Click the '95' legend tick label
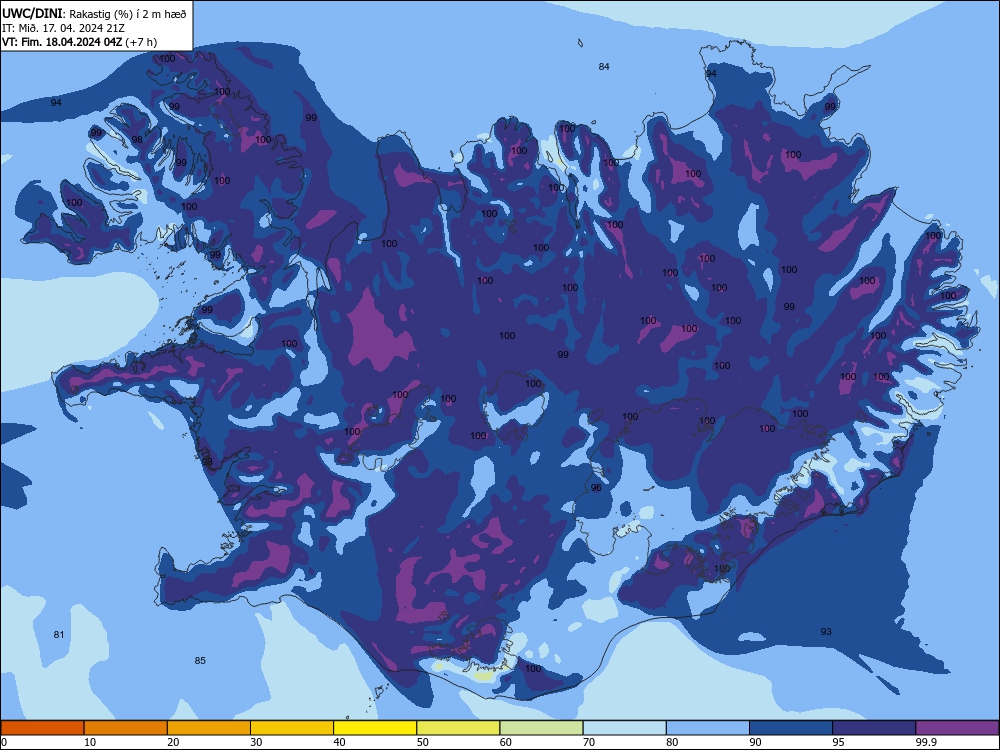The image size is (1000, 750). point(839,742)
